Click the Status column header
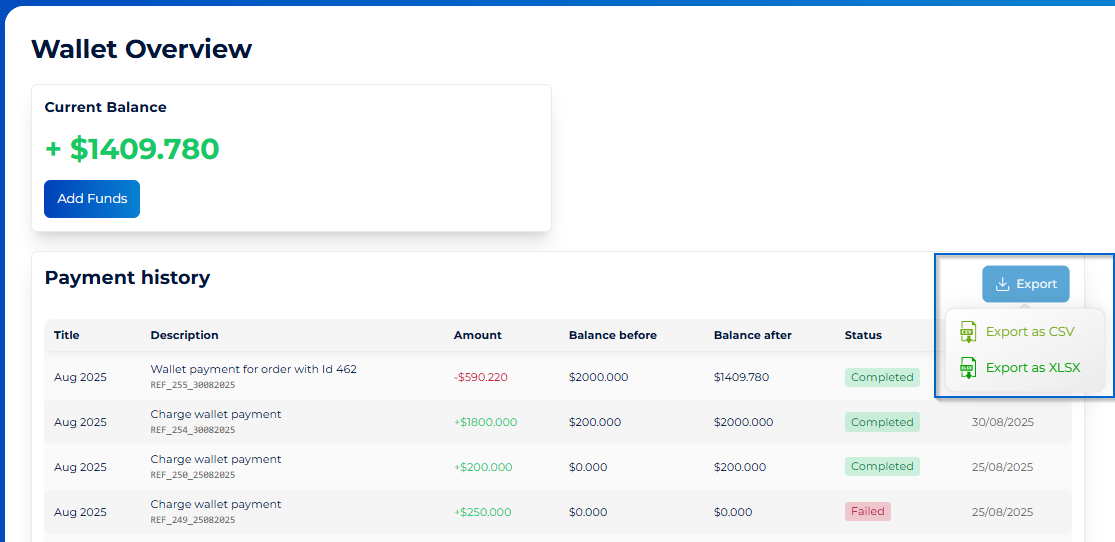The width and height of the screenshot is (1115, 542). point(863,335)
